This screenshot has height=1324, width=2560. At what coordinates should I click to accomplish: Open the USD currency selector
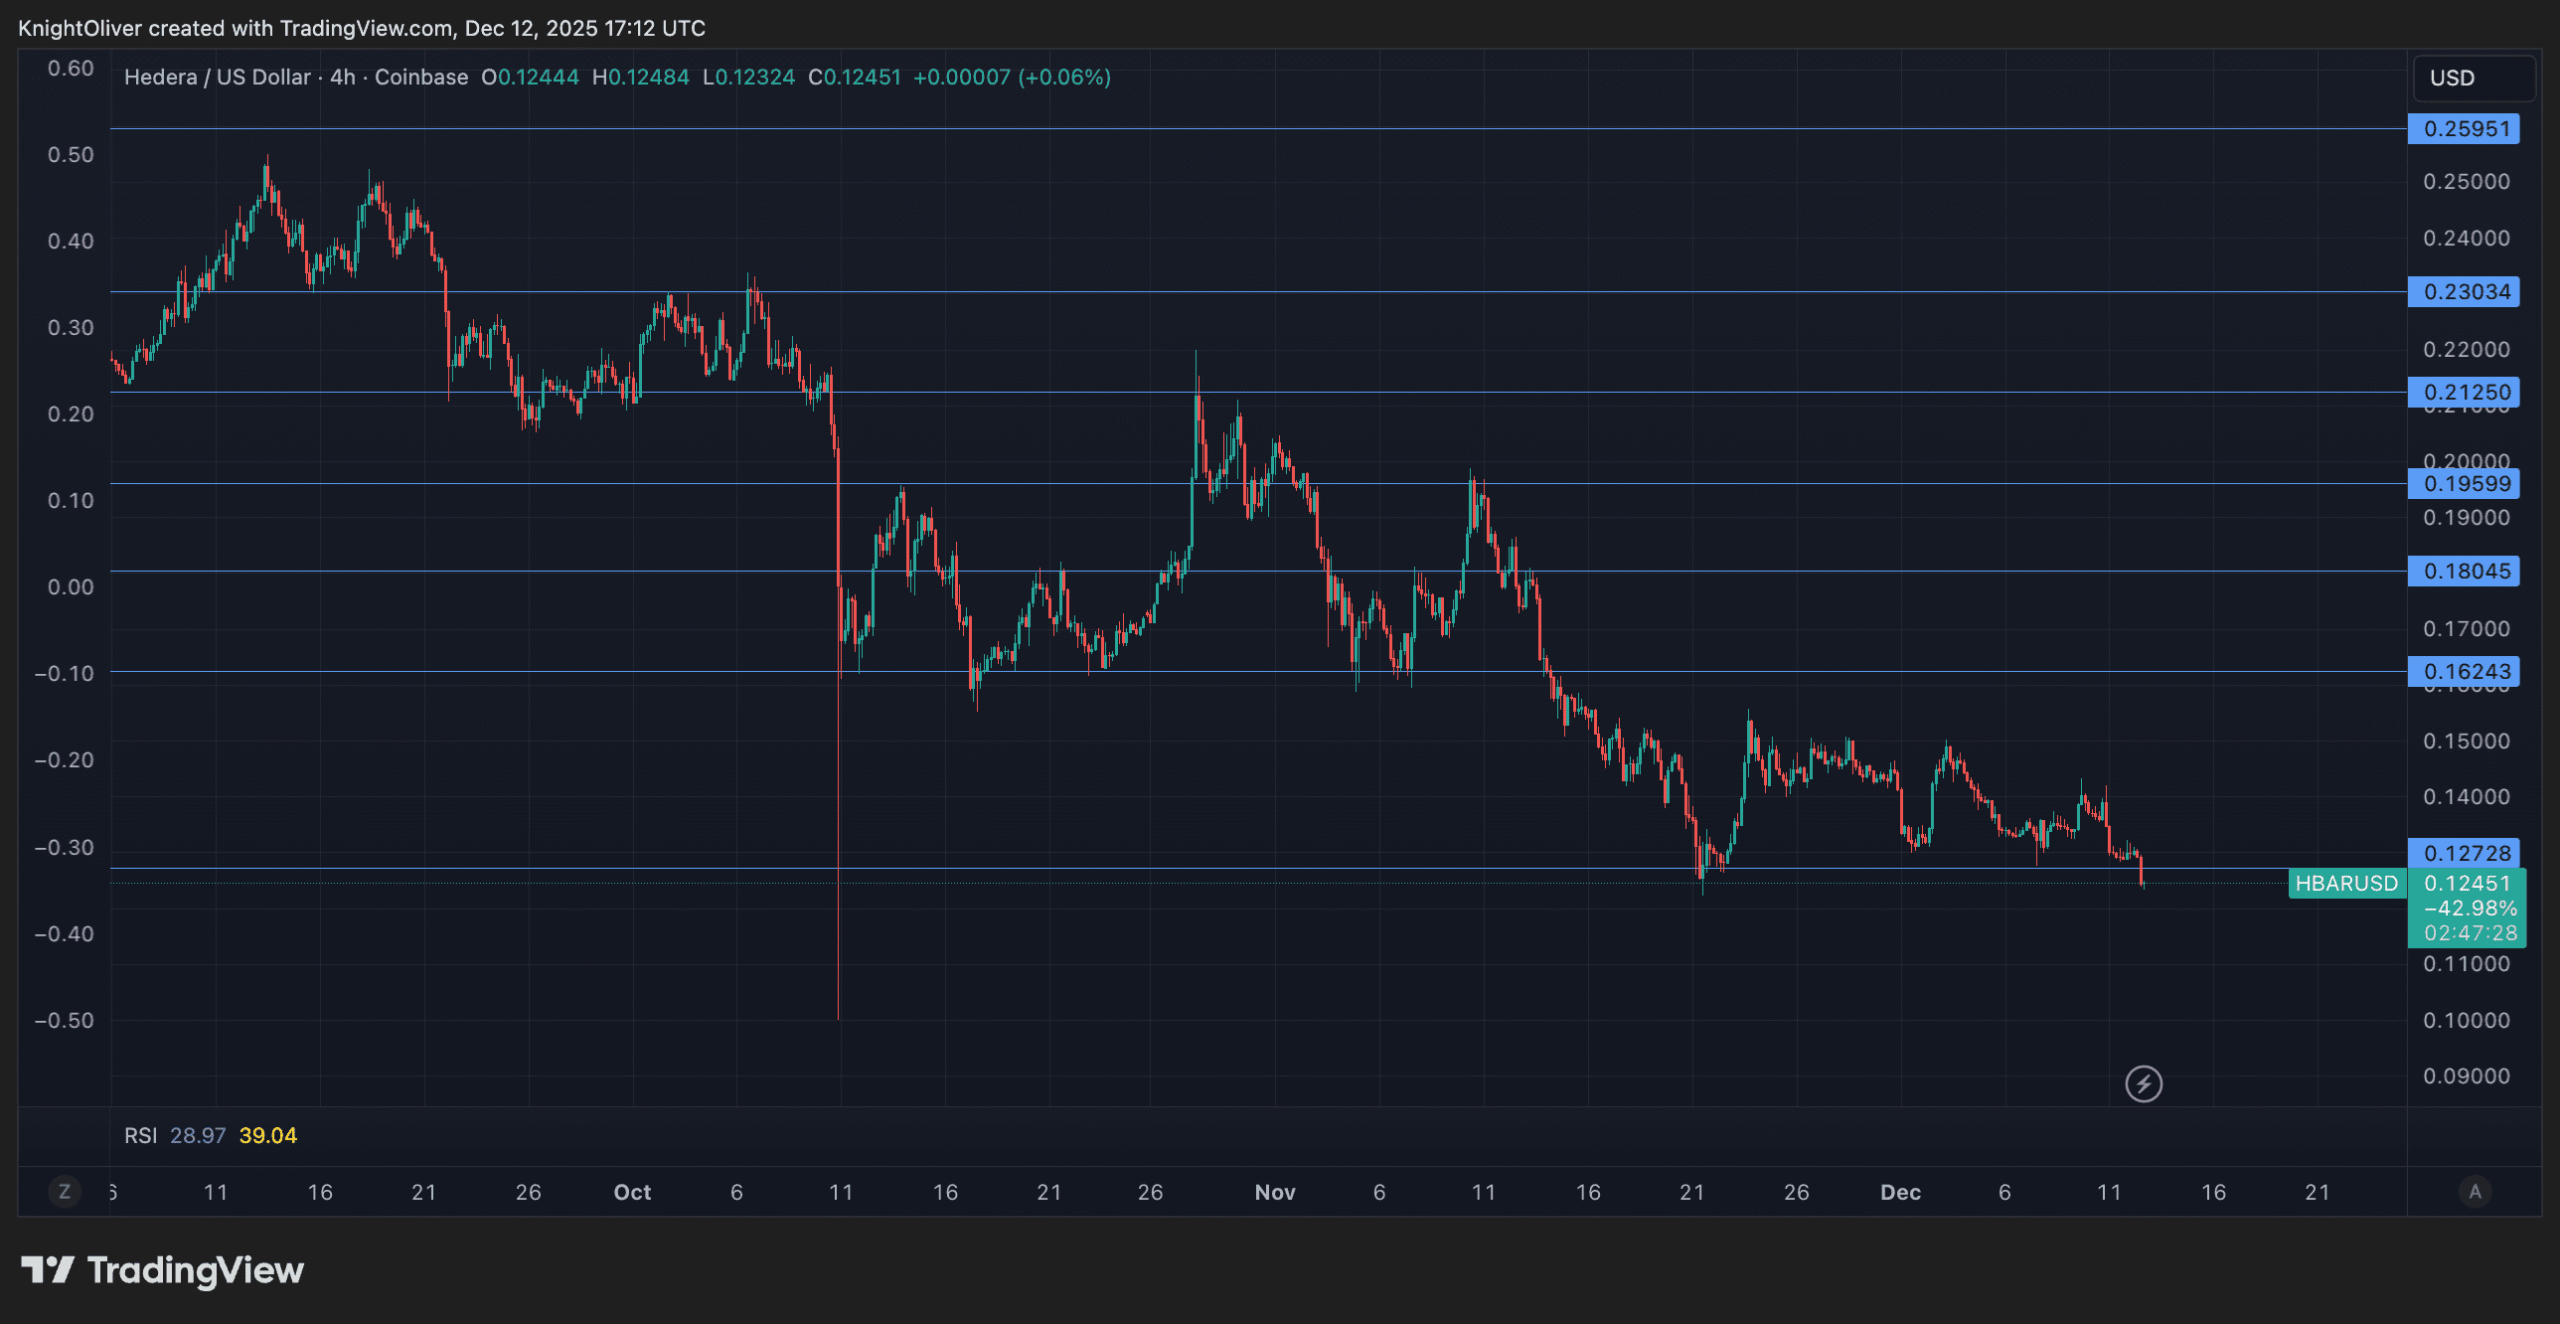[x=2474, y=78]
